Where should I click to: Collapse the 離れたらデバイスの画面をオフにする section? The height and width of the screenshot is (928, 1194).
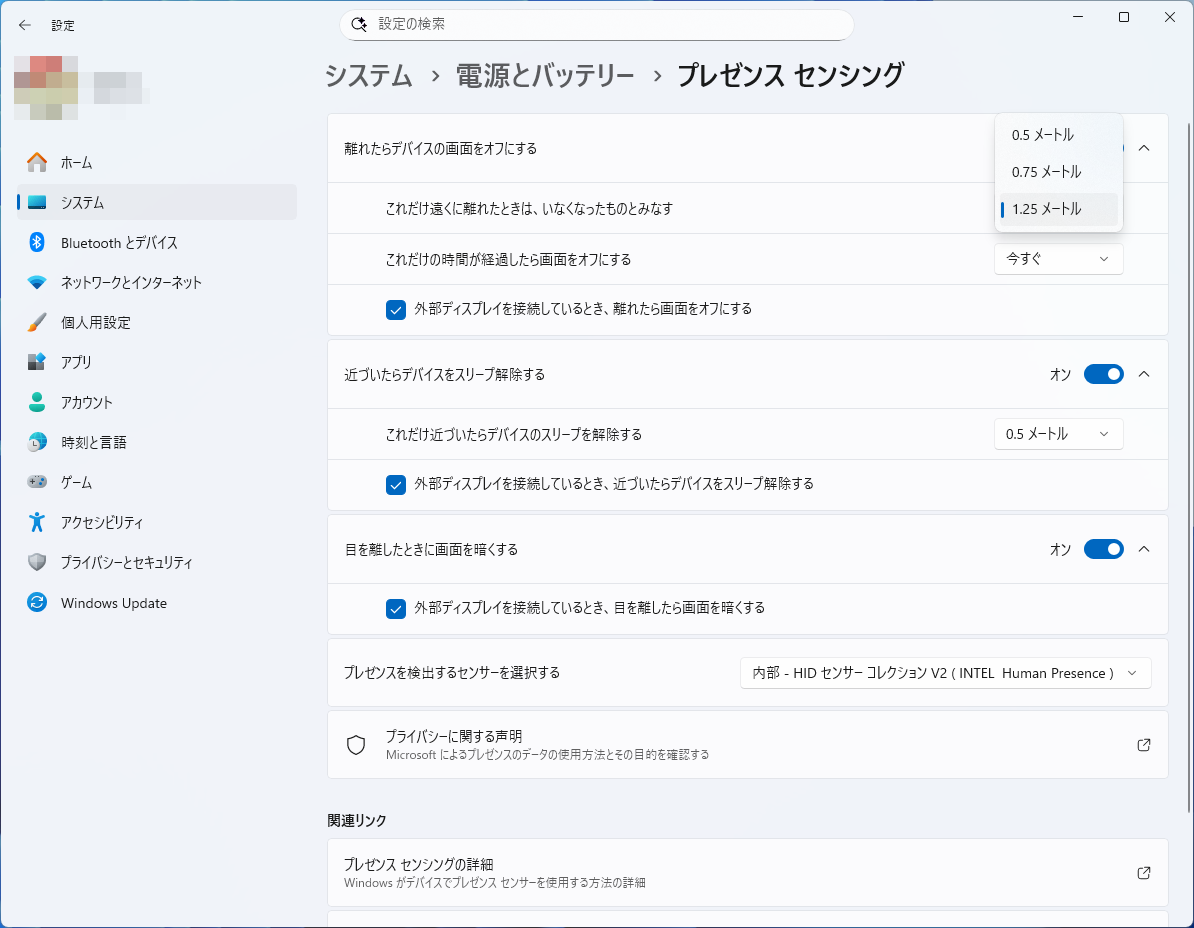point(1143,146)
